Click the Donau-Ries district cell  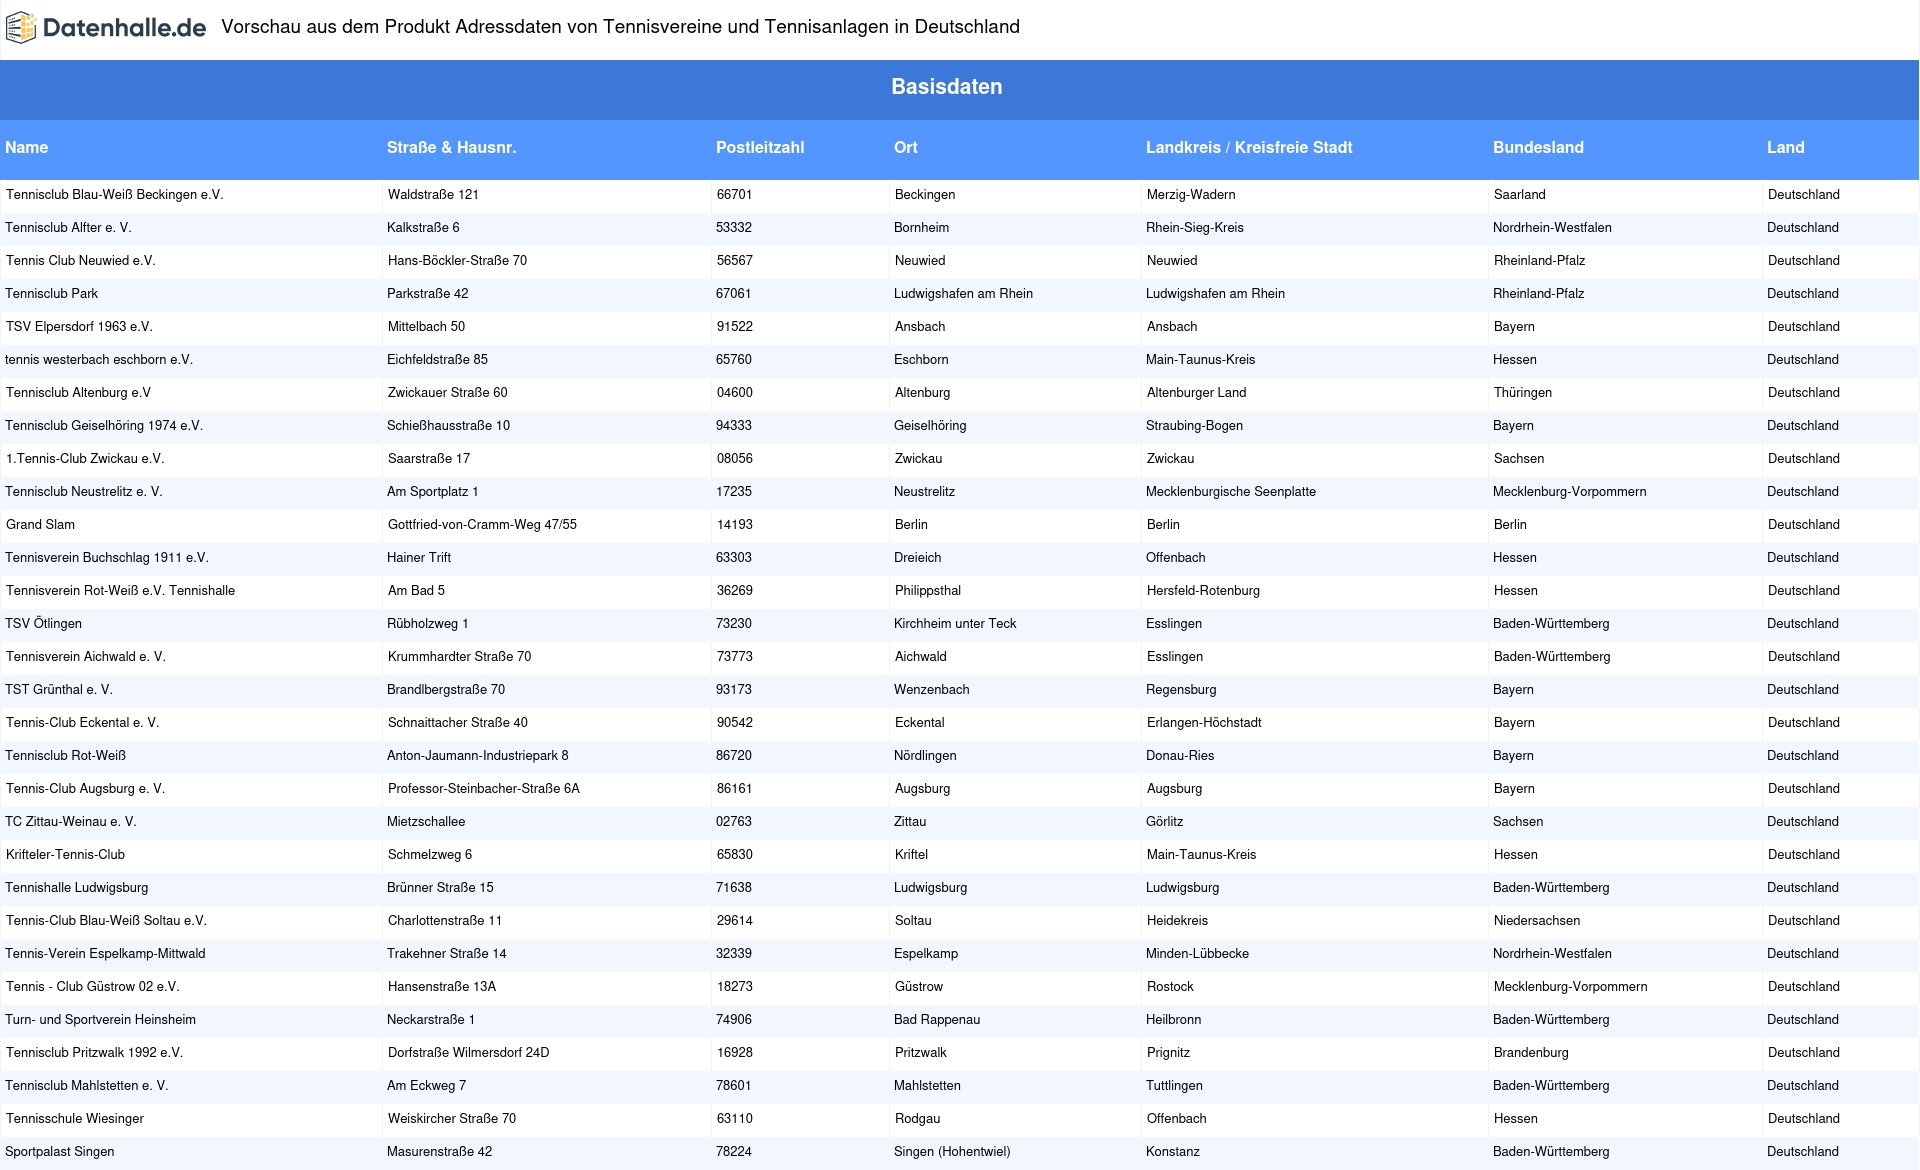1179,756
